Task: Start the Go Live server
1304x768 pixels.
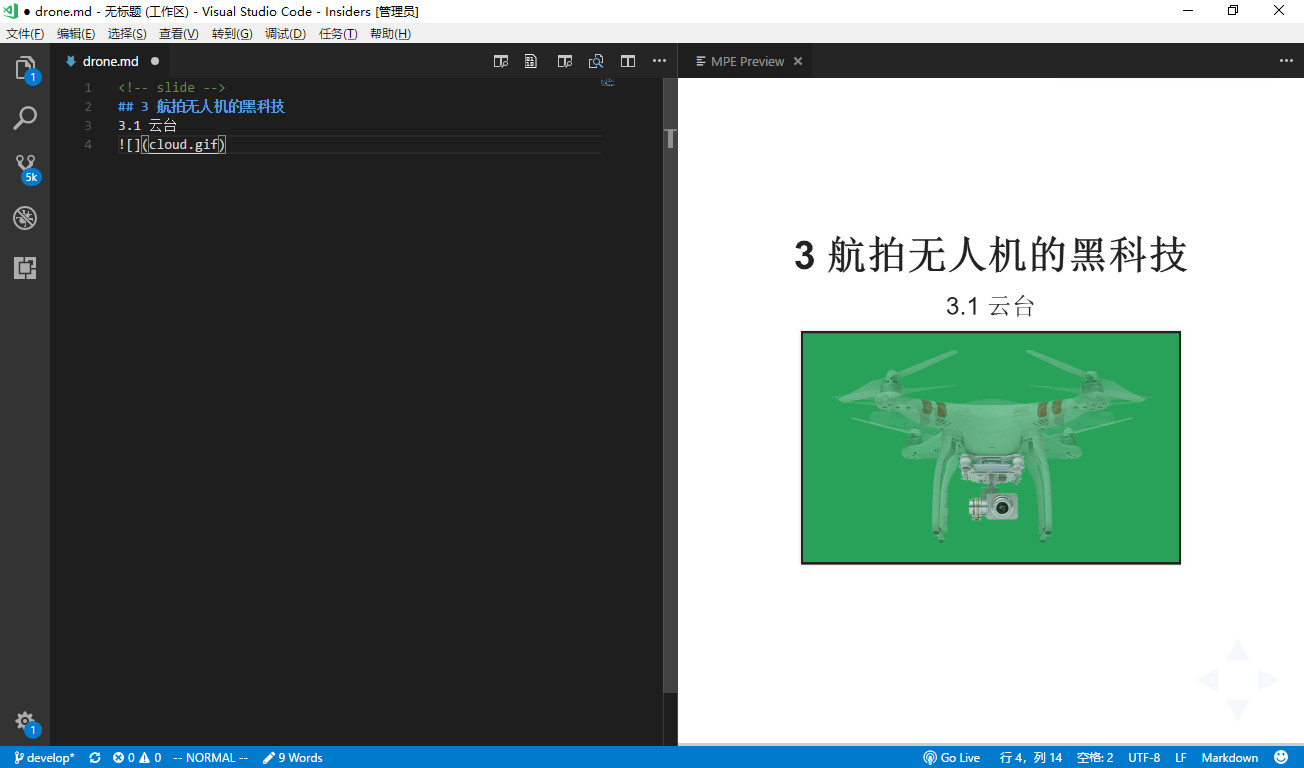Action: point(951,757)
